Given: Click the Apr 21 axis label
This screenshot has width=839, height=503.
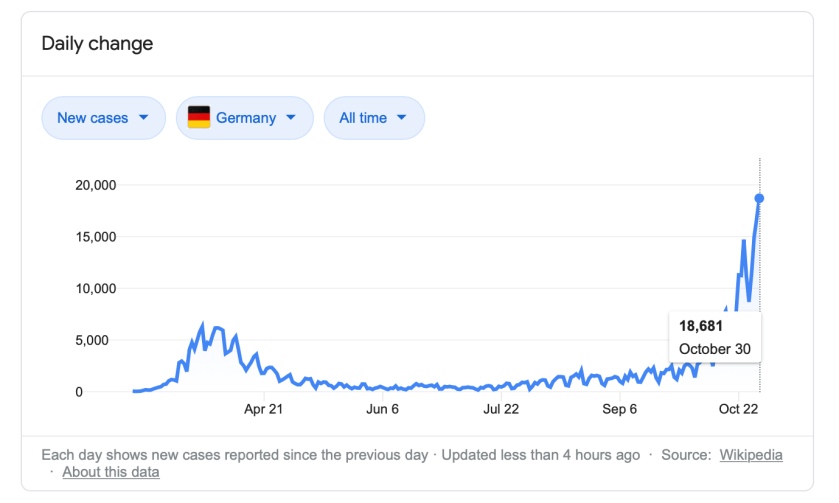Looking at the screenshot, I should (264, 409).
